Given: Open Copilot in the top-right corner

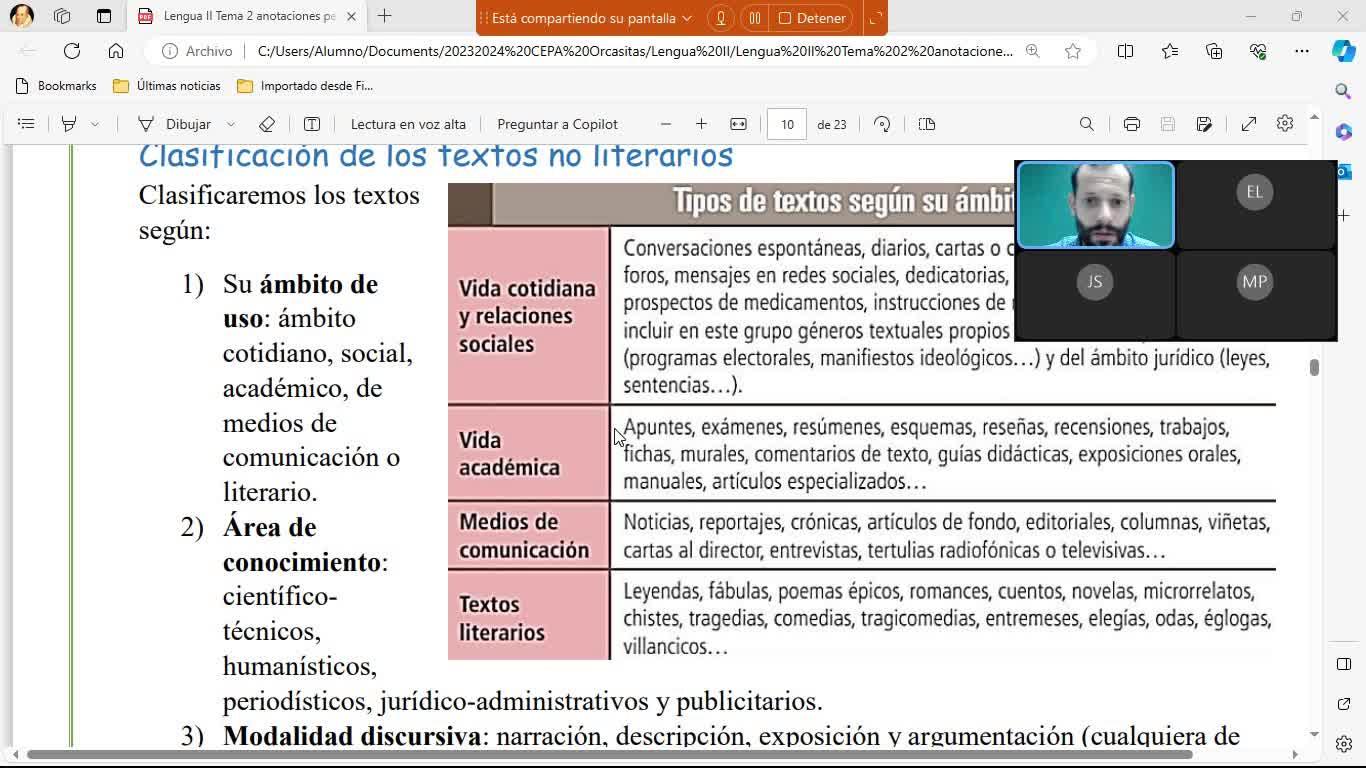Looking at the screenshot, I should tap(1343, 51).
